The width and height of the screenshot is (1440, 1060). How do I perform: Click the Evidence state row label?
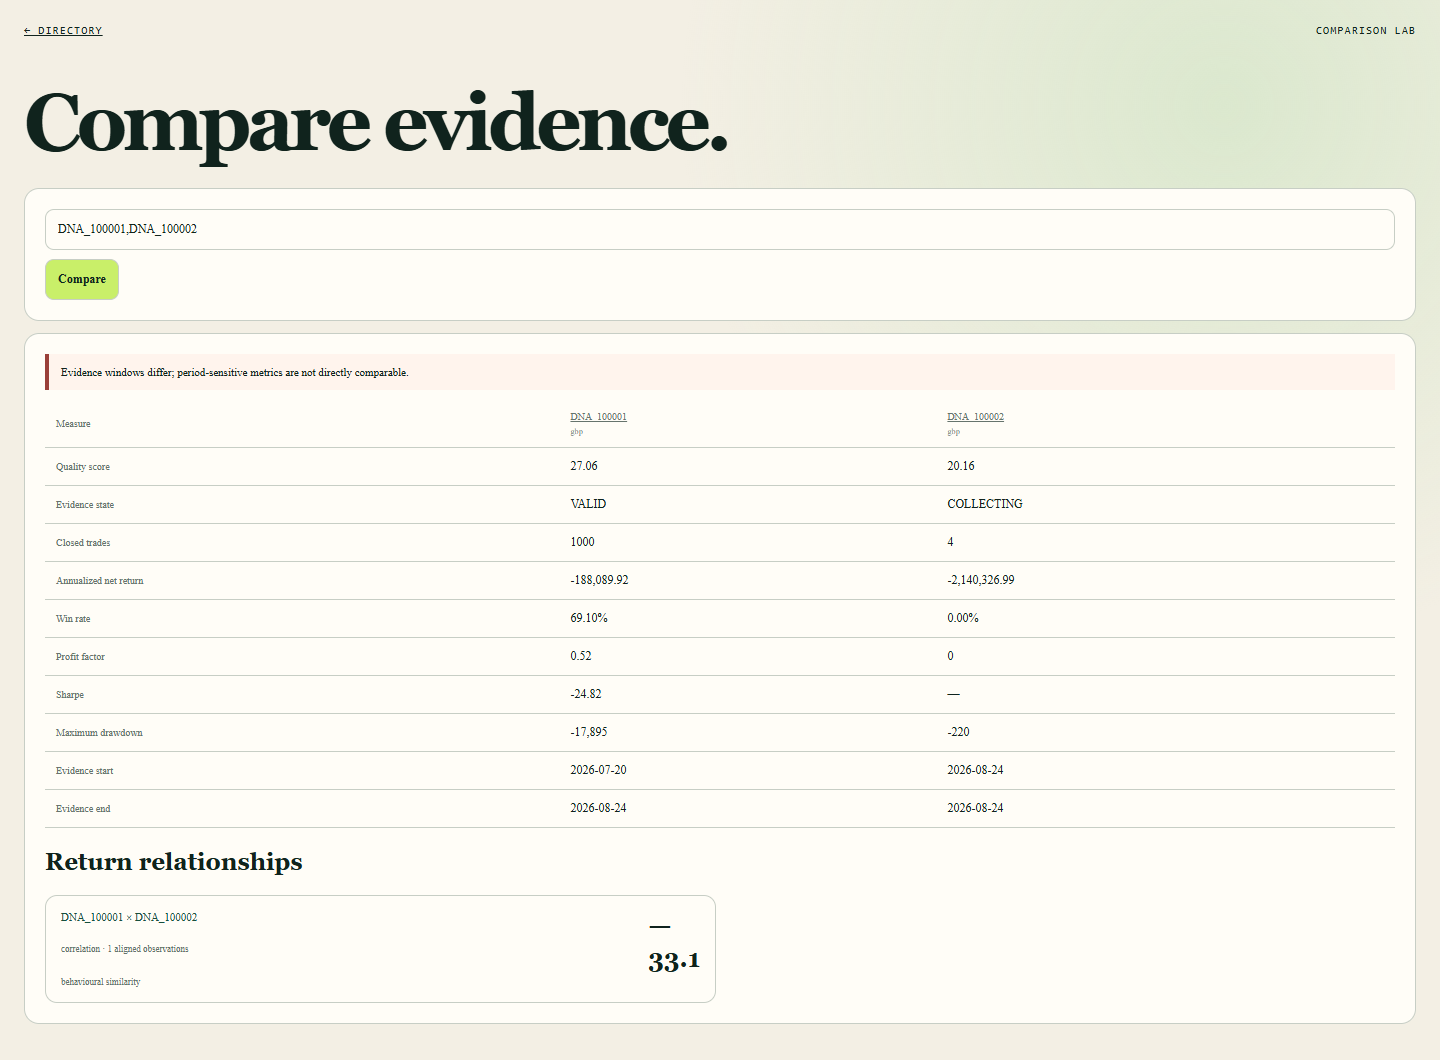(85, 505)
